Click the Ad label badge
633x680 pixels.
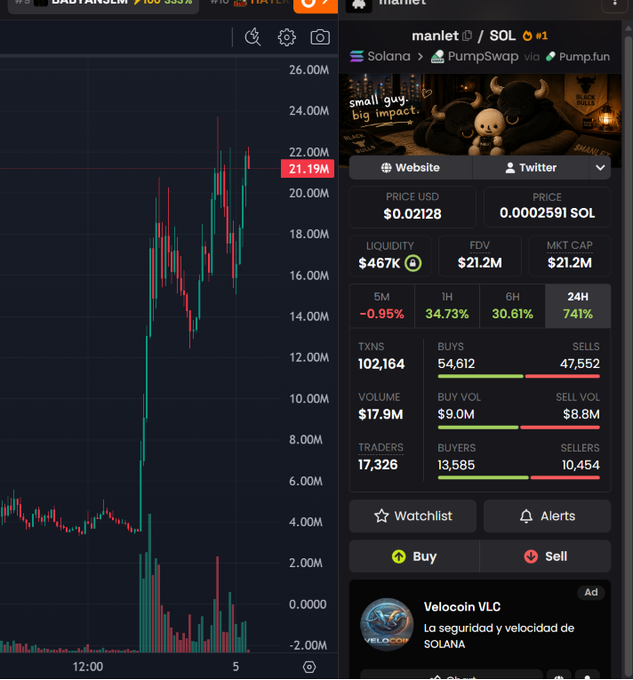[x=591, y=592]
